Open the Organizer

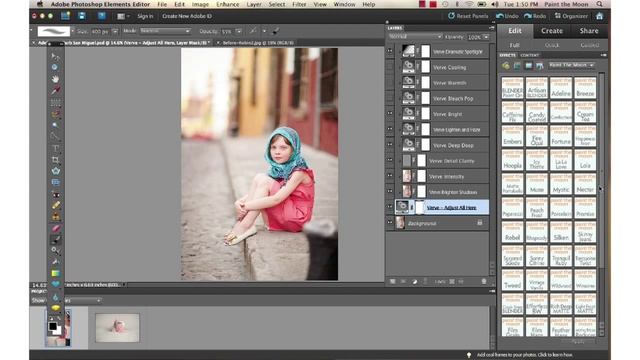pyautogui.click(x=571, y=16)
